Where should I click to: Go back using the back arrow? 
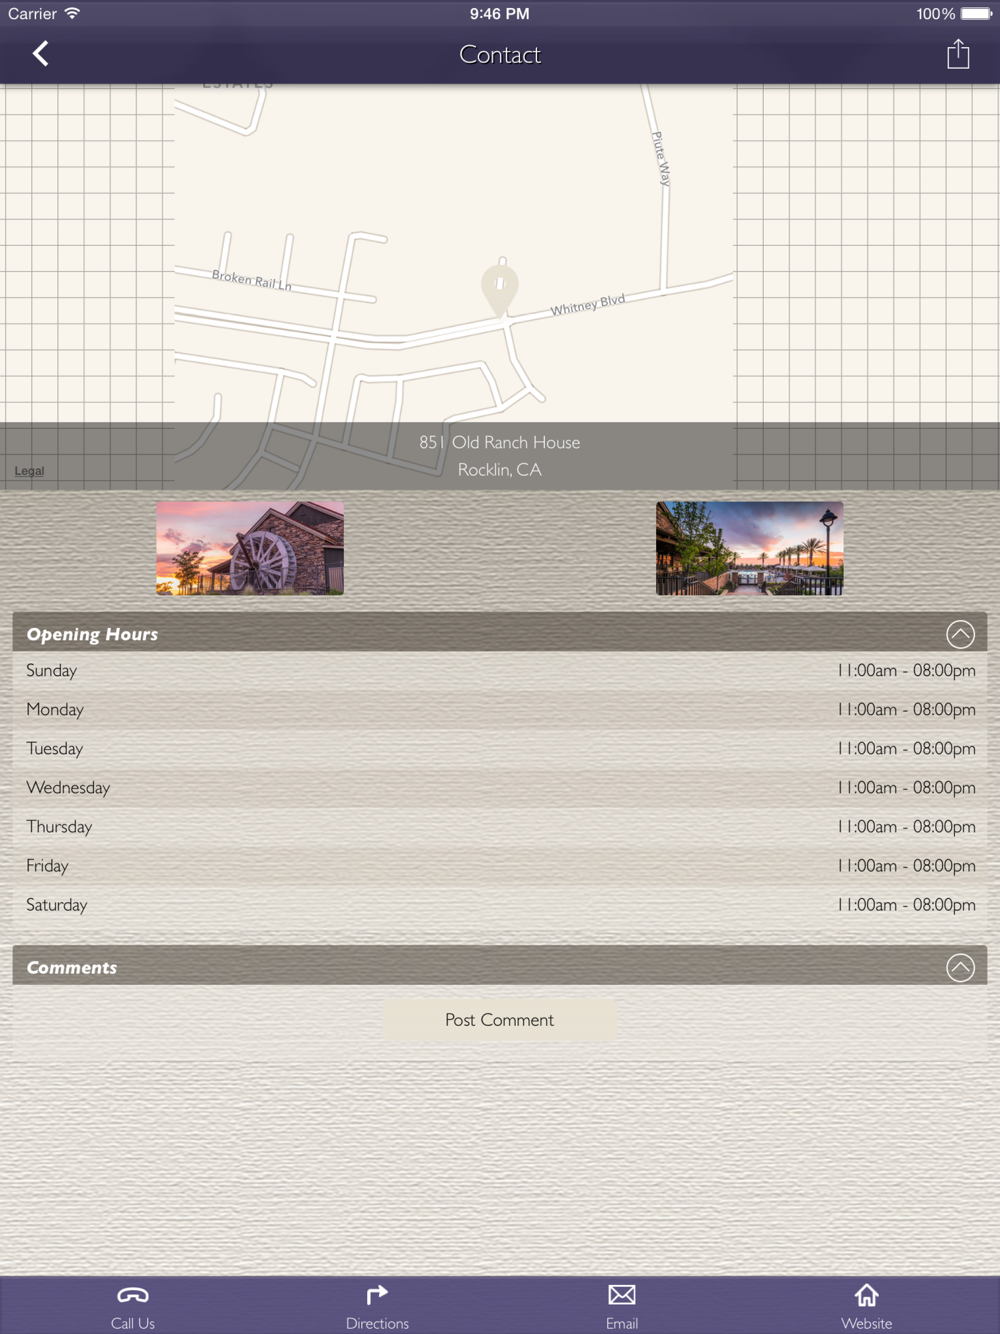point(41,54)
